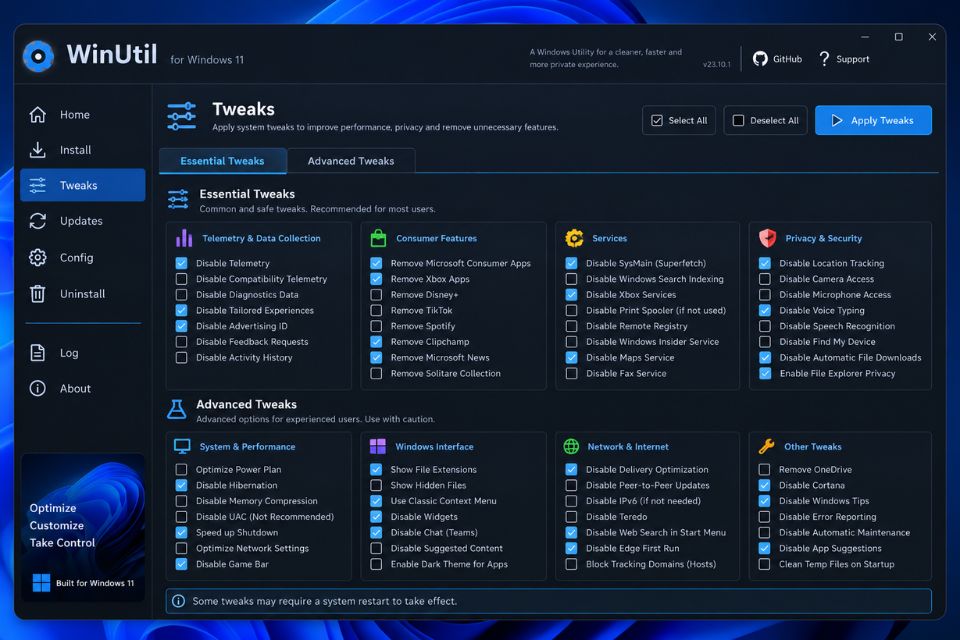Click the Windows logo in Built for Windows 11

(x=41, y=582)
